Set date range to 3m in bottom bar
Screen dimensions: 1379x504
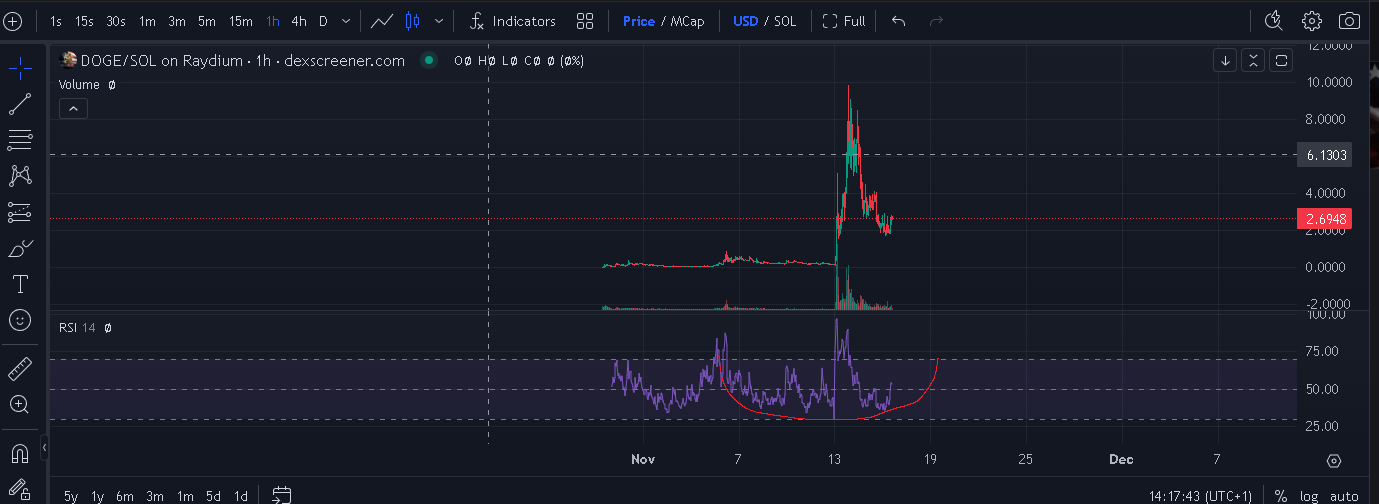click(x=155, y=496)
